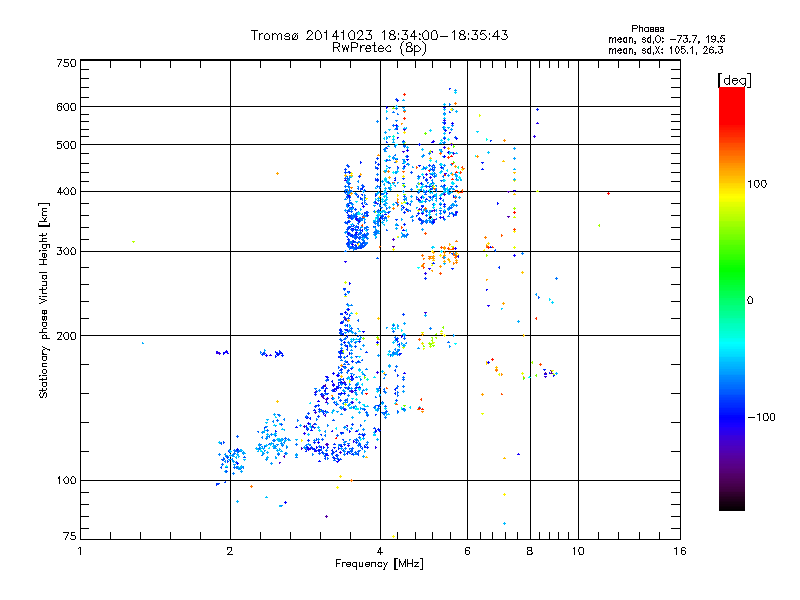The image size is (800, 600).
Task: Click 'mean, sd,X: 105.1, 26.3' line
Action: coord(665,50)
